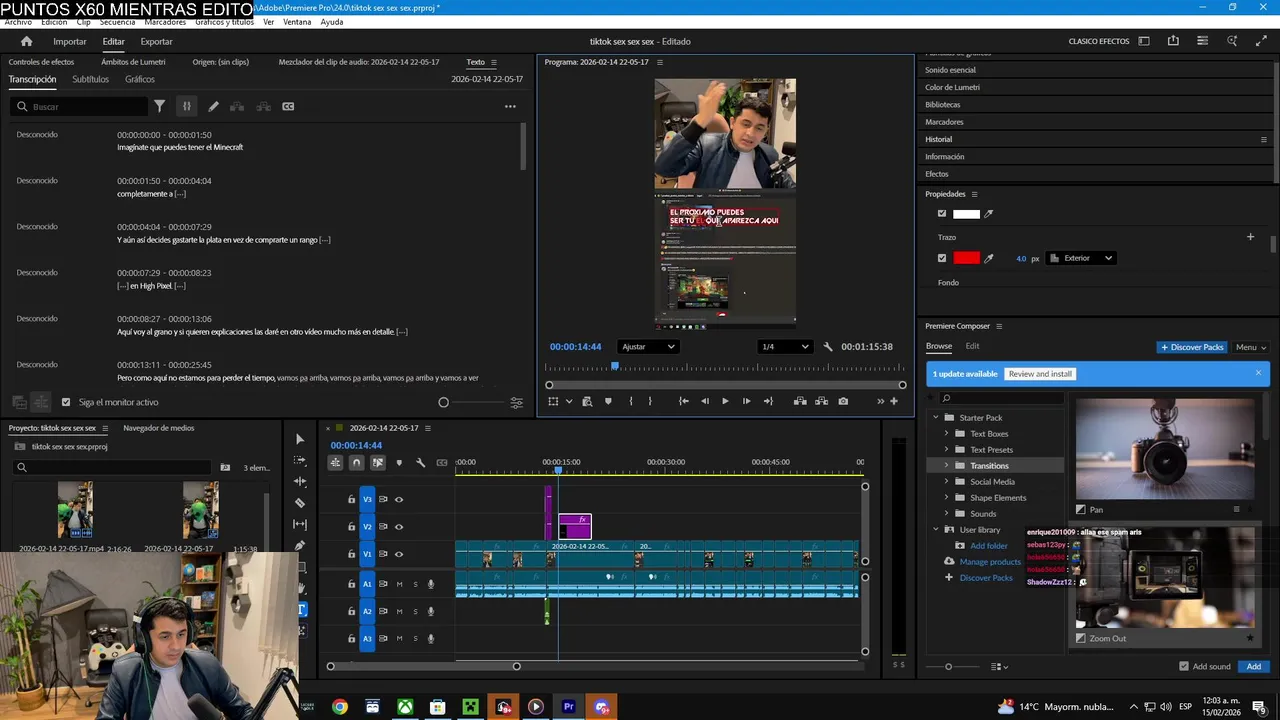Go to Out point in Program monitor
The height and width of the screenshot is (720, 1280).
(x=768, y=401)
